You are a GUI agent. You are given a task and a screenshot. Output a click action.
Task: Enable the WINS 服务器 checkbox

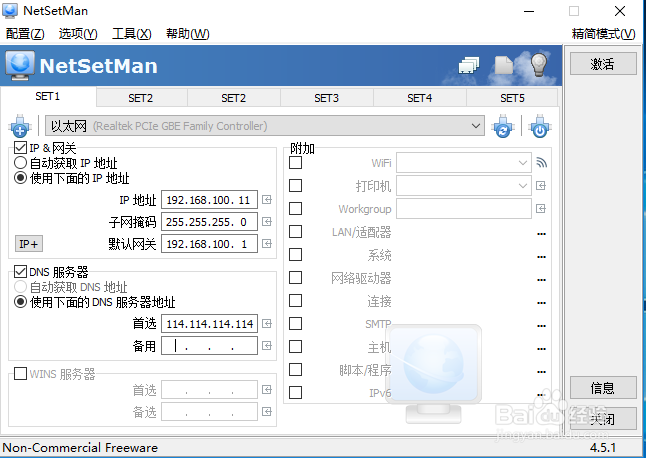click(21, 374)
